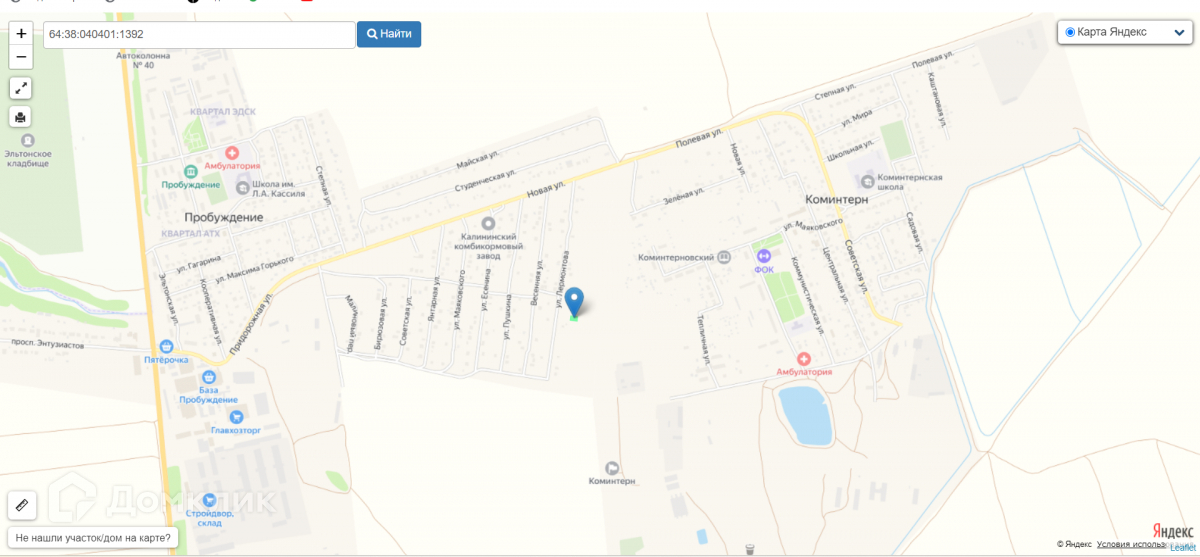This screenshot has height=557, width=1200.
Task: Toggle fullscreen map view
Action: tap(21, 88)
